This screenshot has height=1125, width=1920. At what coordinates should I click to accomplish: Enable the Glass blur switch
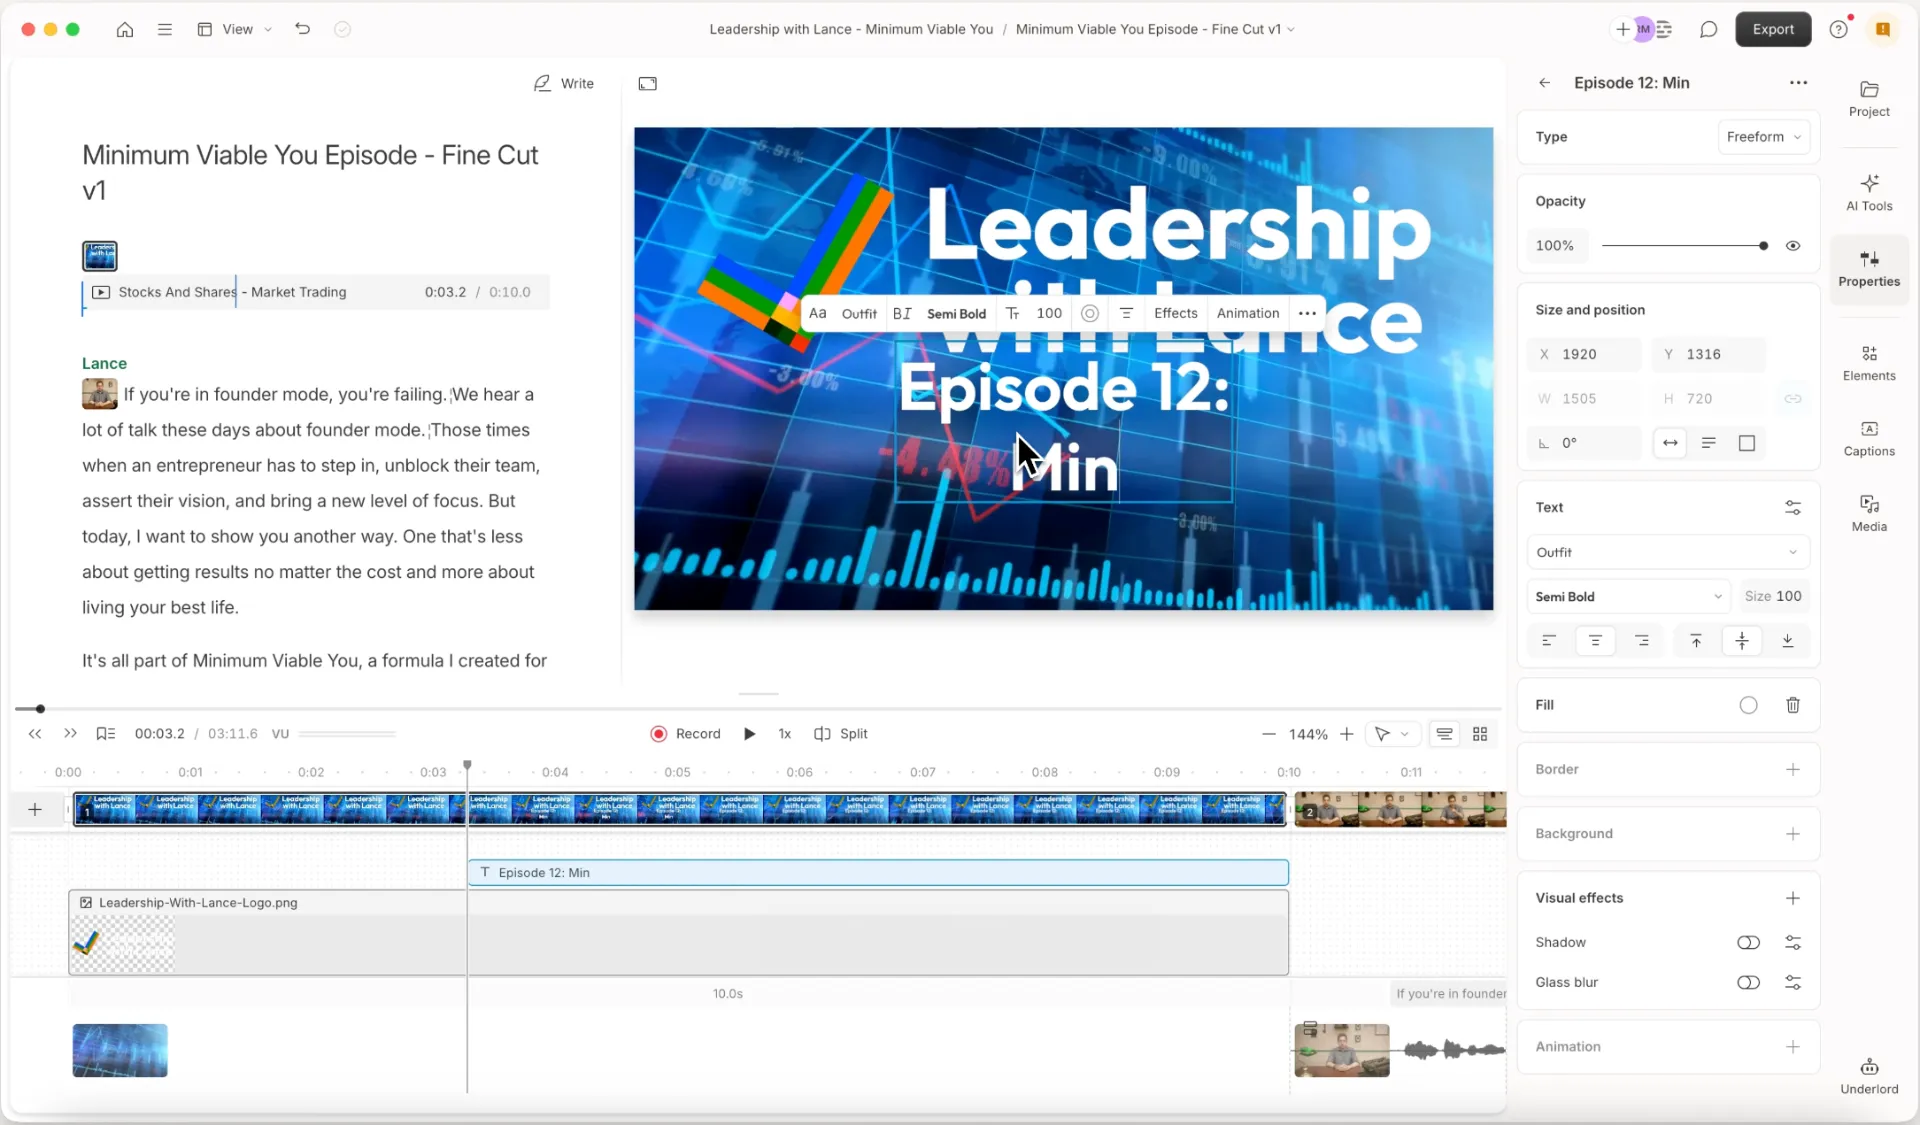[1747, 982]
